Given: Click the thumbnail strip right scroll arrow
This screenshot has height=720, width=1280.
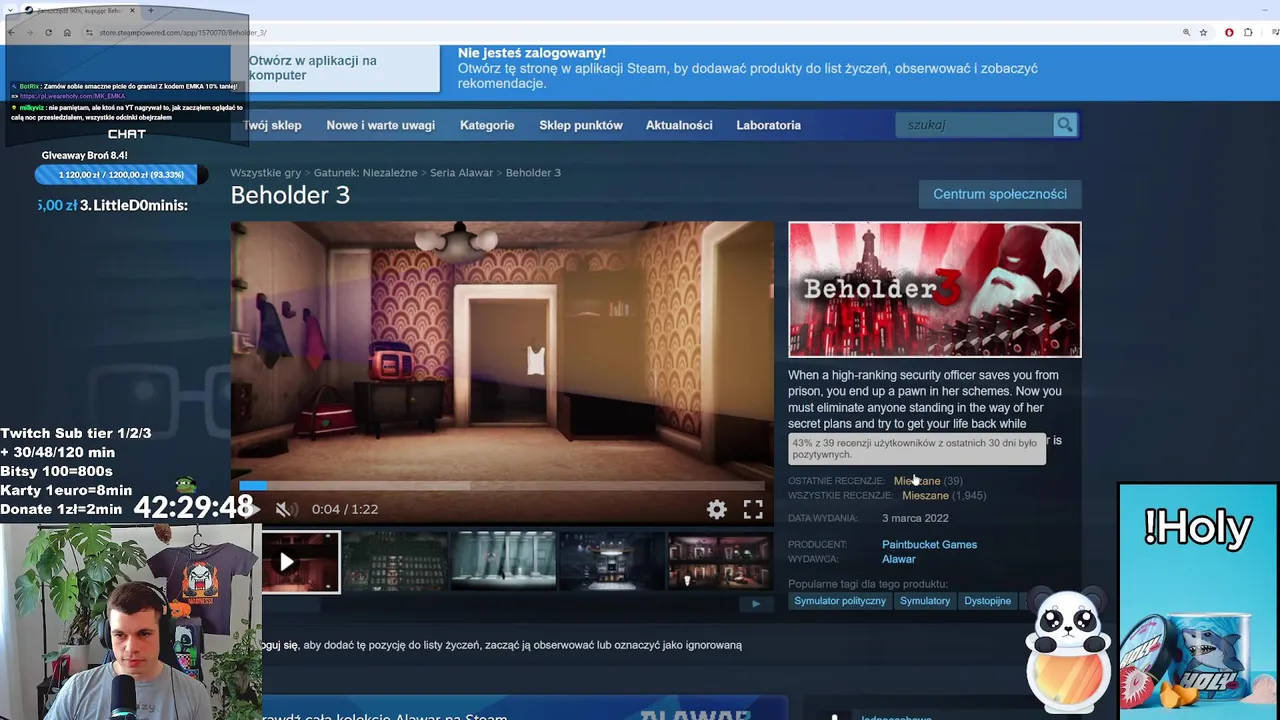Looking at the screenshot, I should point(756,603).
